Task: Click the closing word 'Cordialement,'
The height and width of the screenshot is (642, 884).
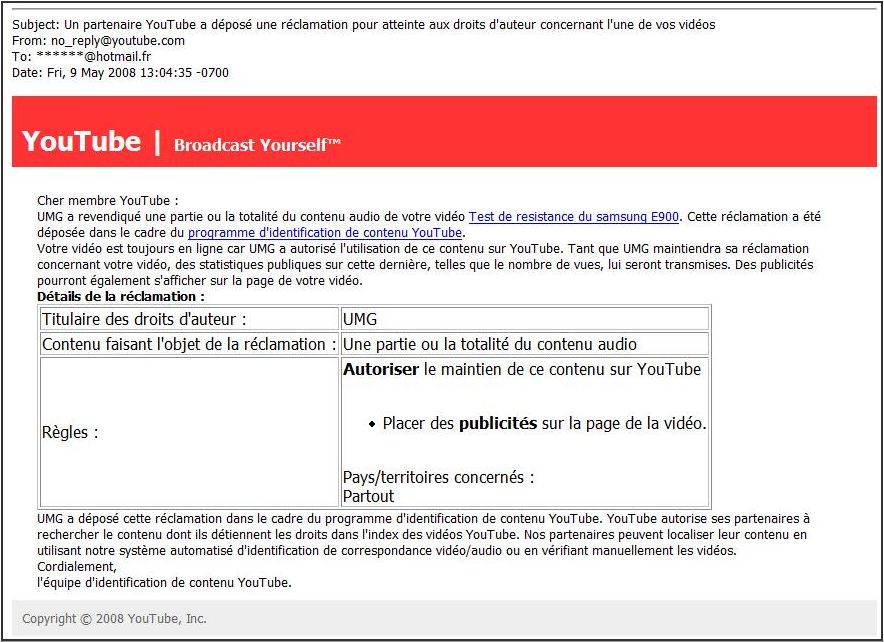Action: coord(77,566)
